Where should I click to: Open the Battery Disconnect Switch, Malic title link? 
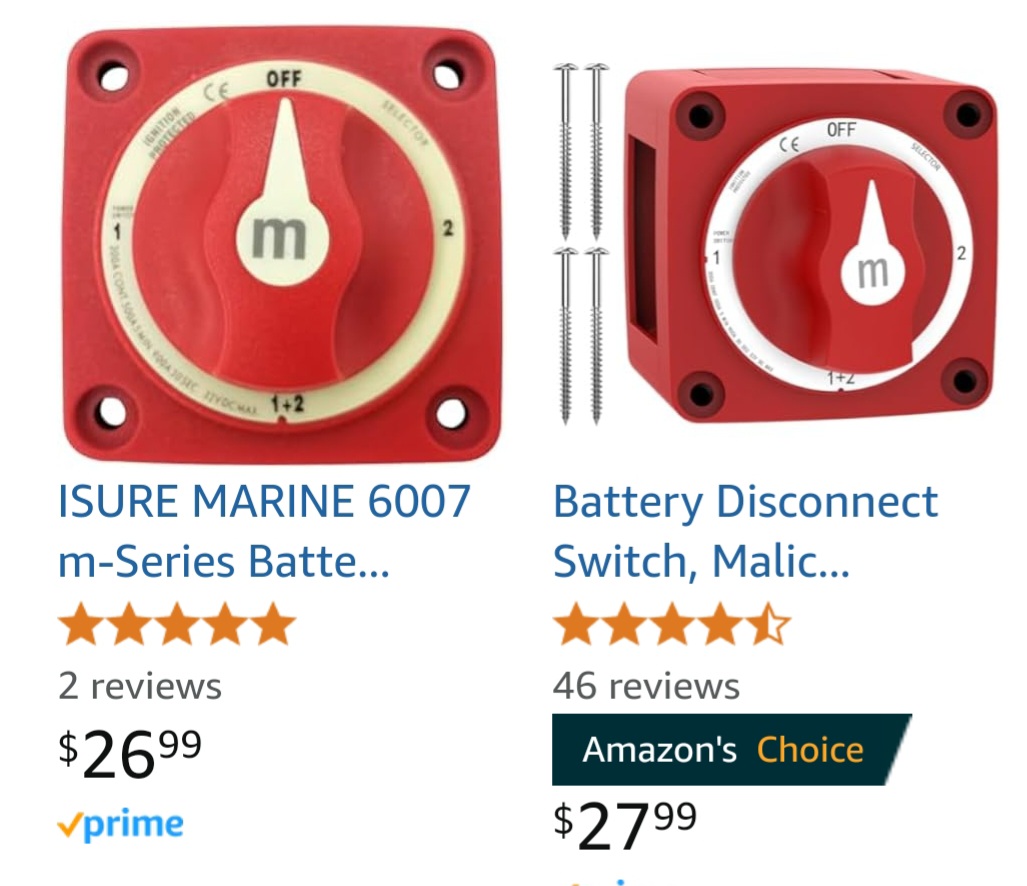coord(746,531)
